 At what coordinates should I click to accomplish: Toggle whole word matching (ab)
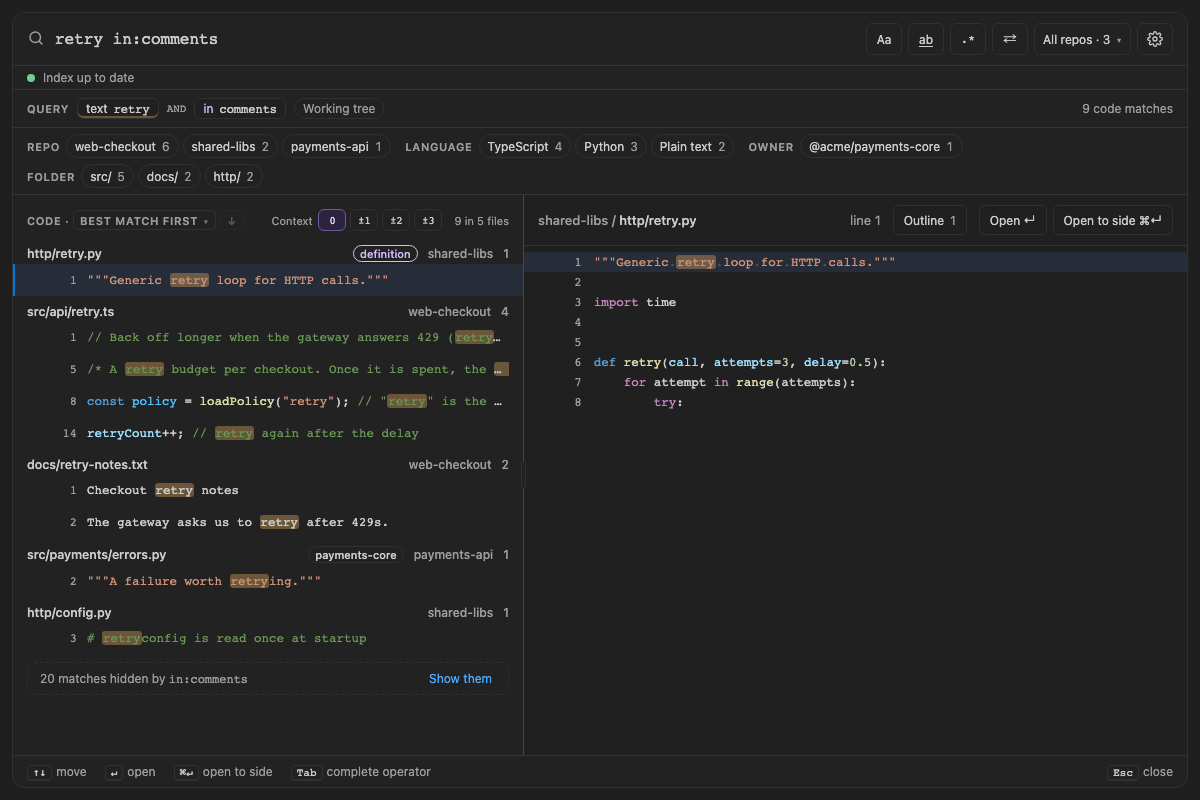926,39
